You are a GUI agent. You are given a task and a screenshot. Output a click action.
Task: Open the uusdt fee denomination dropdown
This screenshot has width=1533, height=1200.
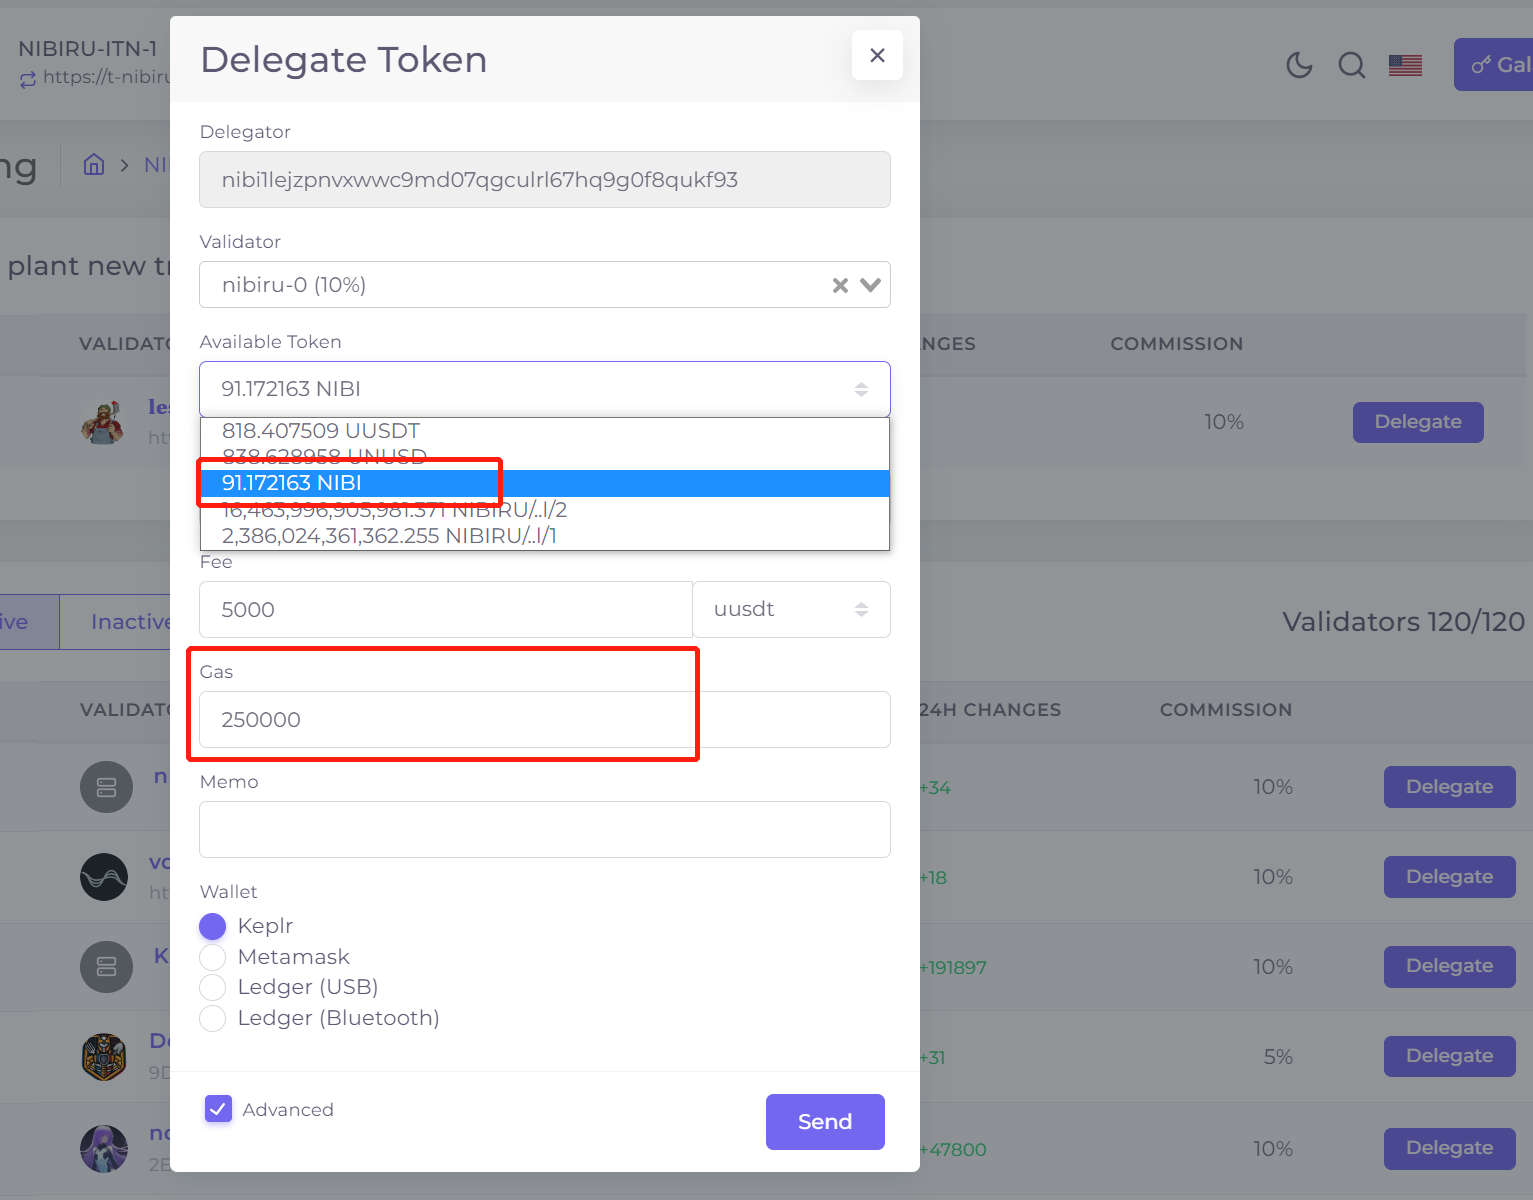(x=791, y=610)
